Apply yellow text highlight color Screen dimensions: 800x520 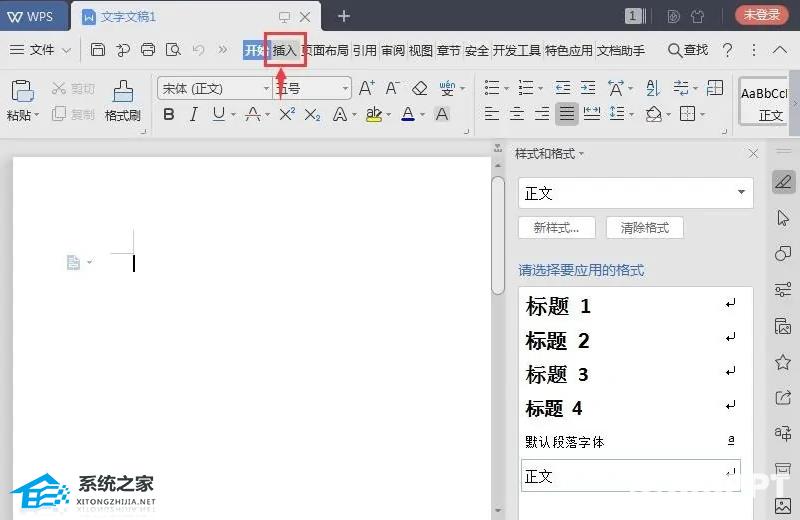[373, 114]
